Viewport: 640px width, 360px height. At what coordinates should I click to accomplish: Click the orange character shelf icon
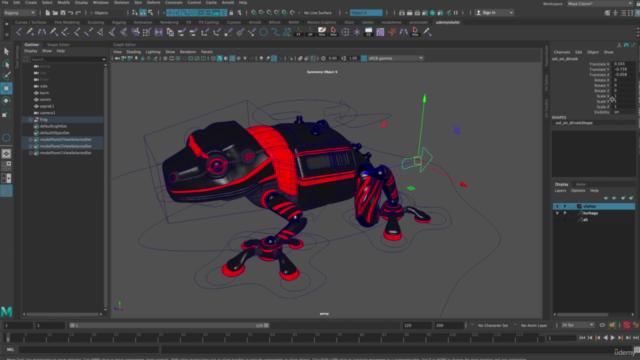tap(392, 32)
